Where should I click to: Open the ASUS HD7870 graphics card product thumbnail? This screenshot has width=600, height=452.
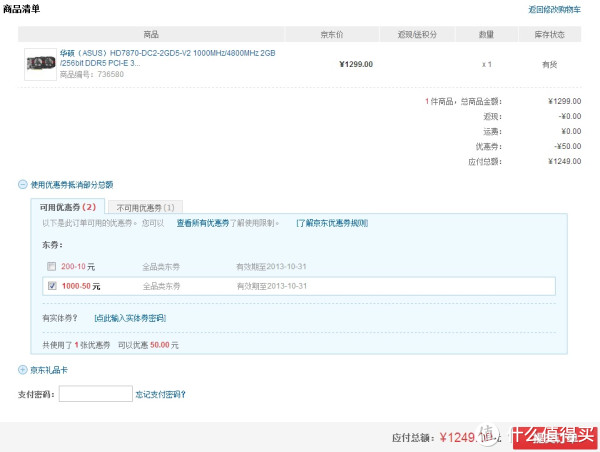(41, 64)
